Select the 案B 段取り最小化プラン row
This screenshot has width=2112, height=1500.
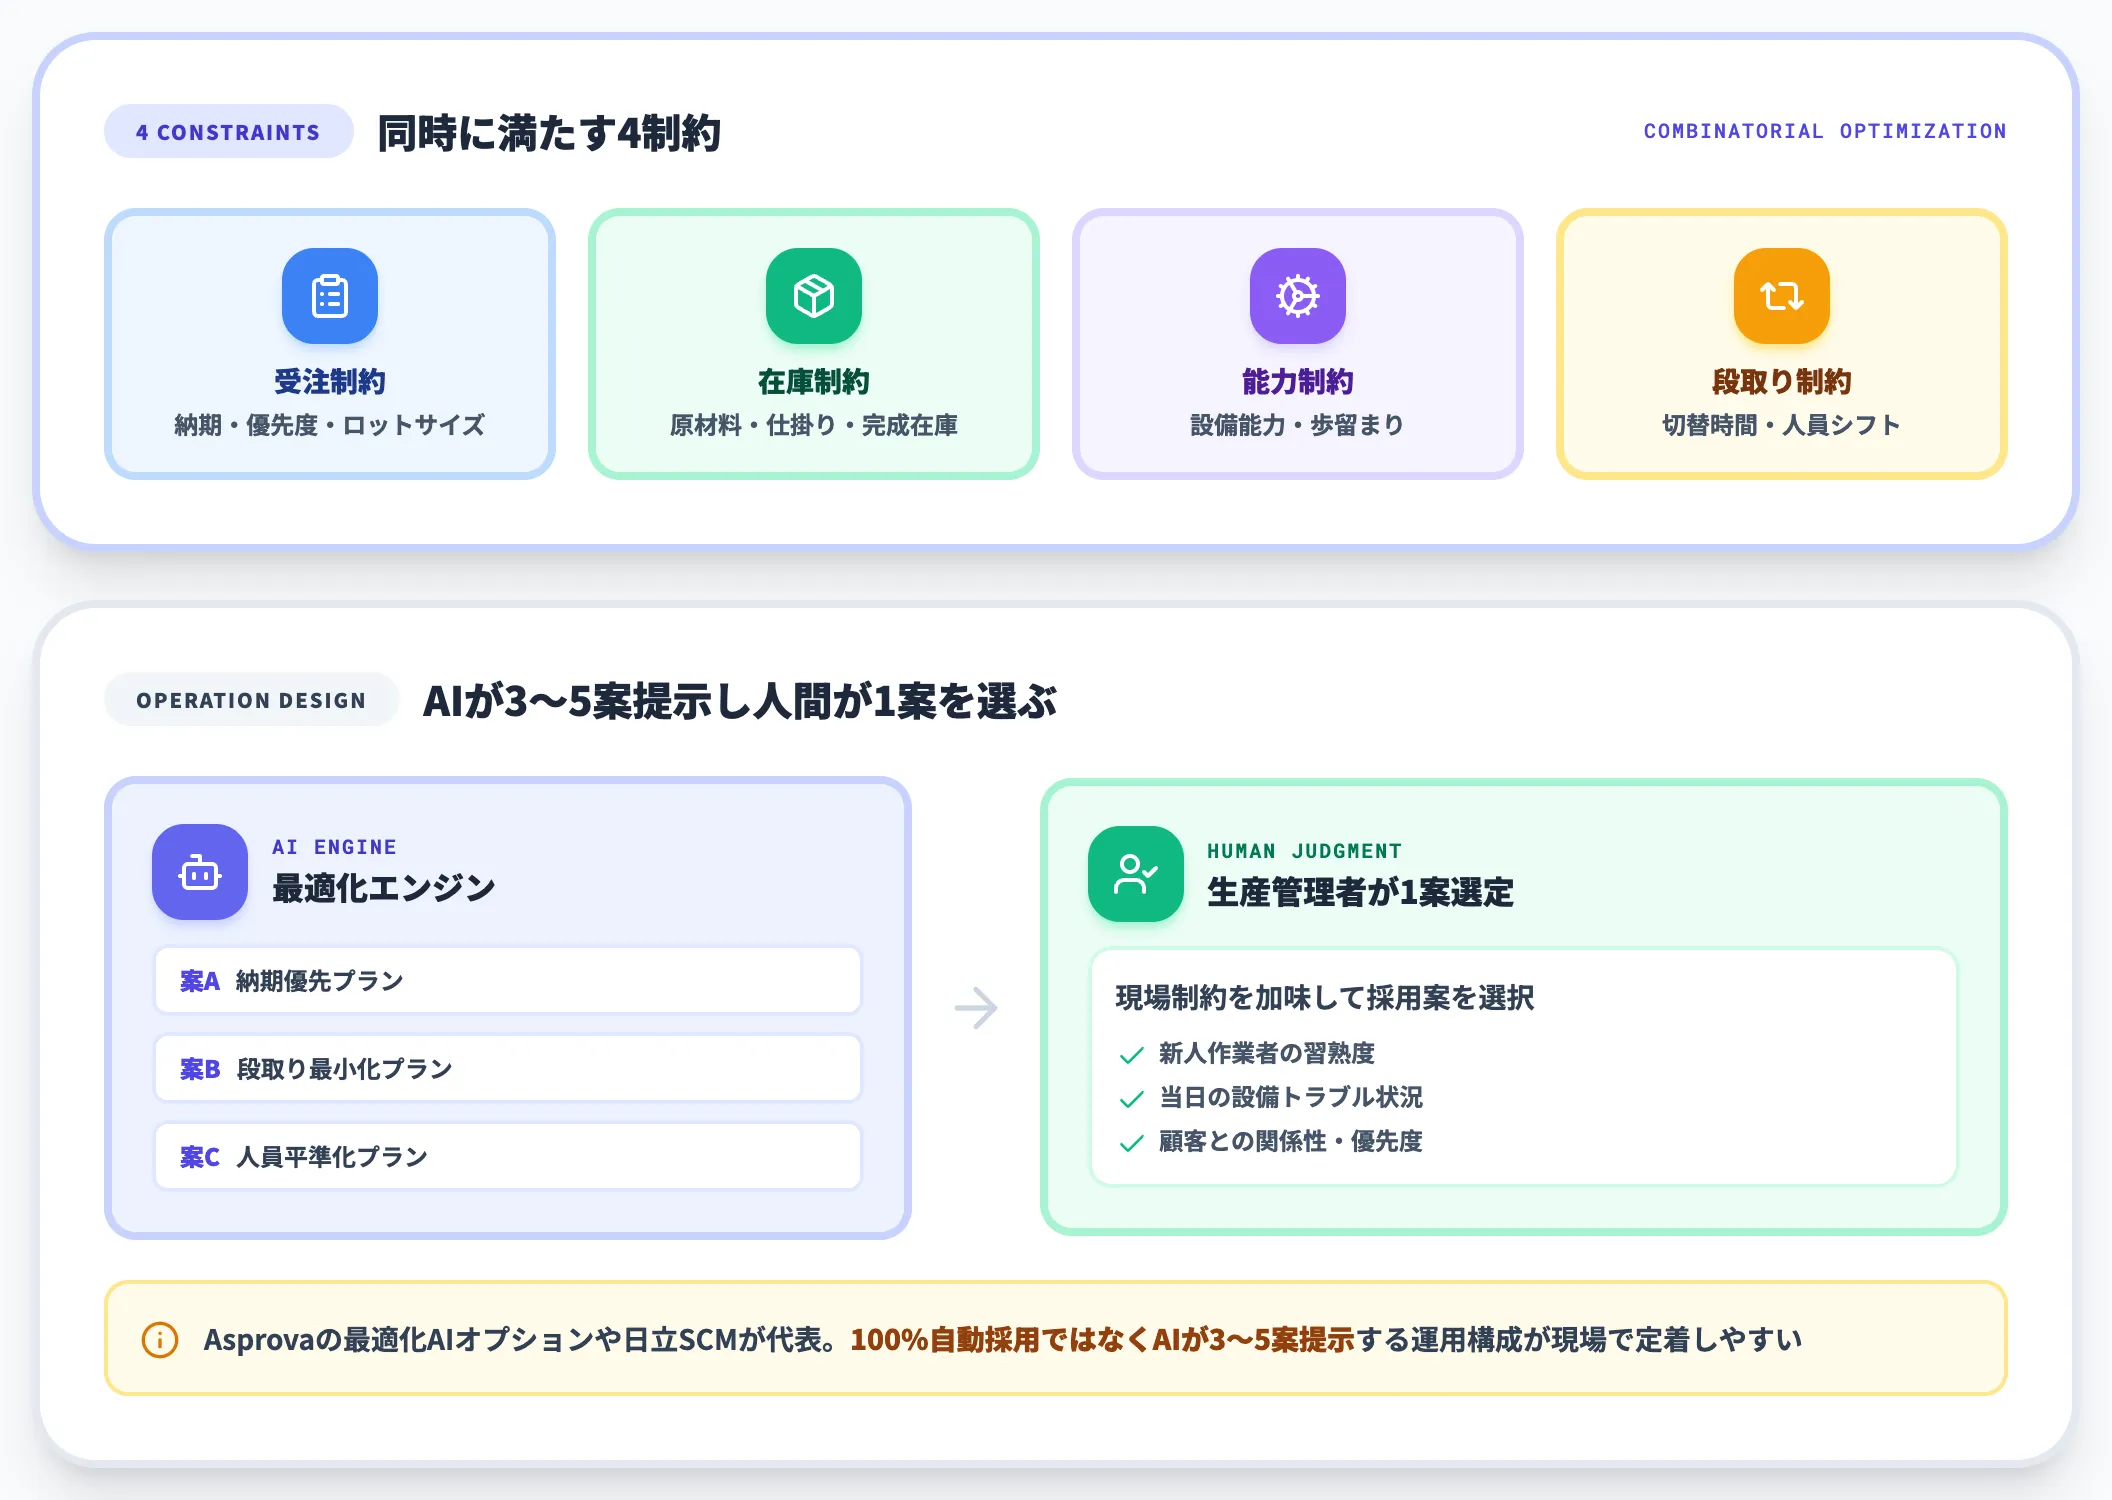point(508,1069)
